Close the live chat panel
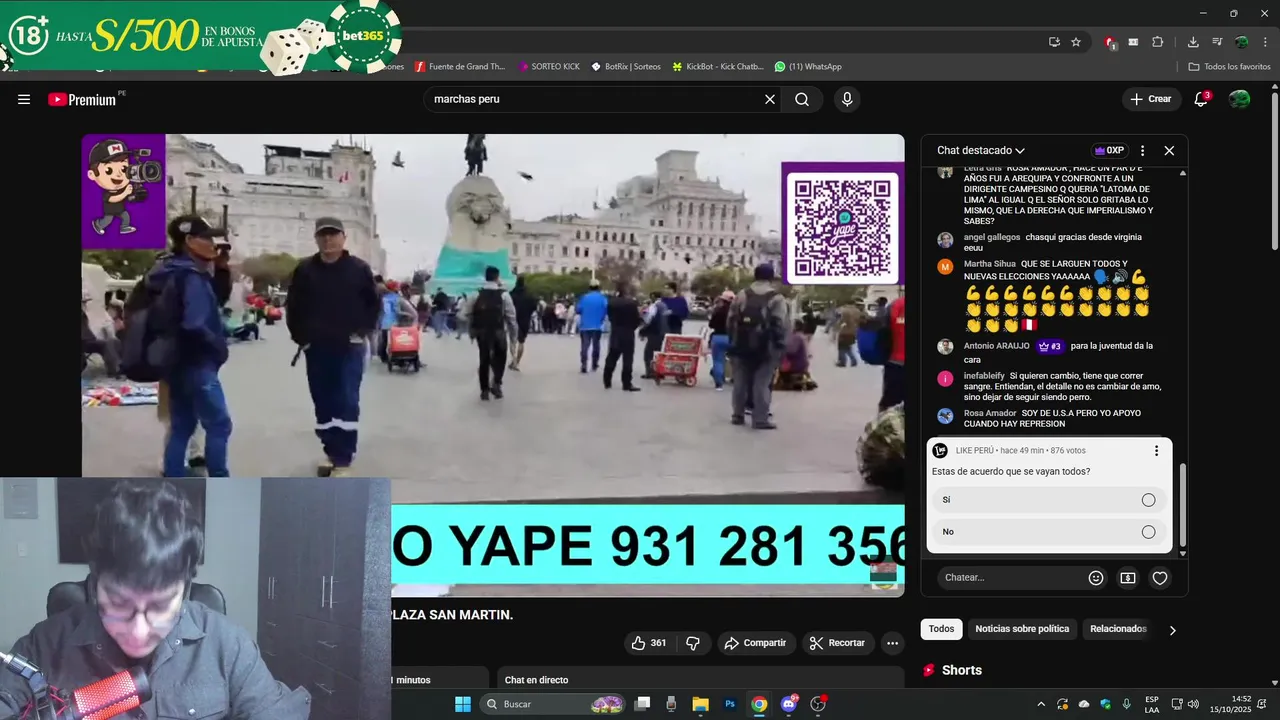 click(1169, 151)
